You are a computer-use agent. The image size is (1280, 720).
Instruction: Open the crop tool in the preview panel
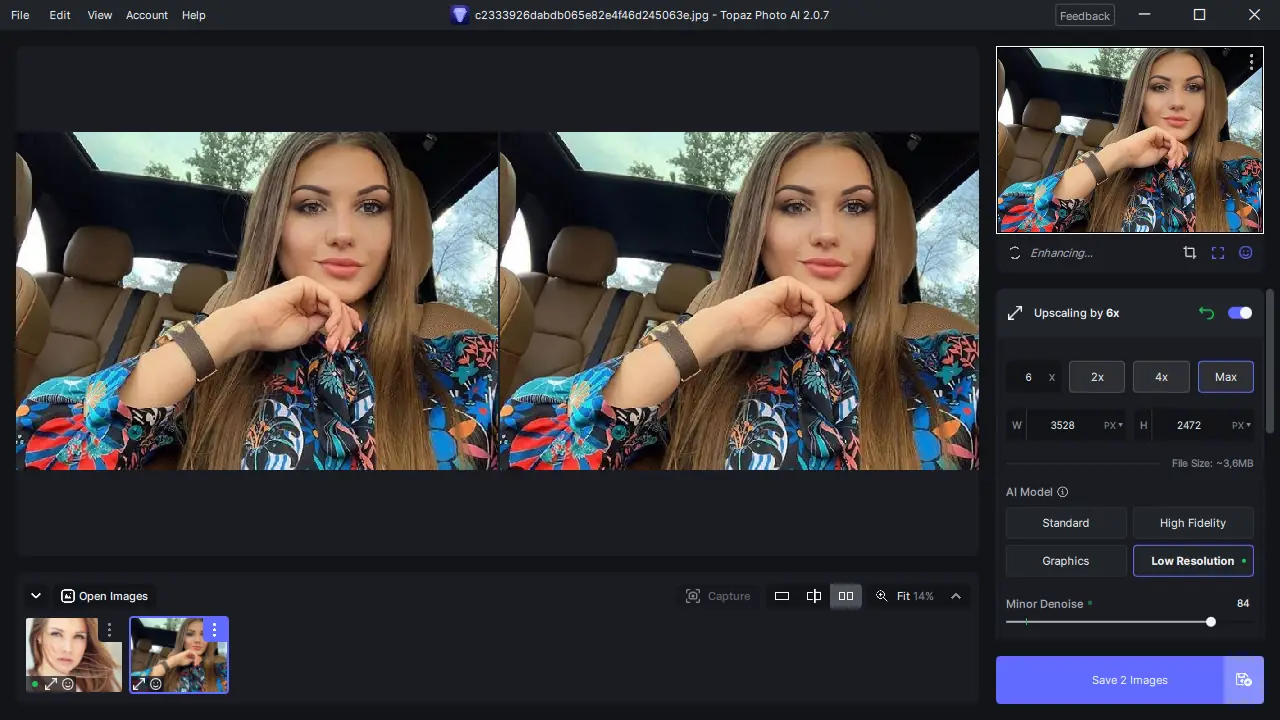[1189, 253]
